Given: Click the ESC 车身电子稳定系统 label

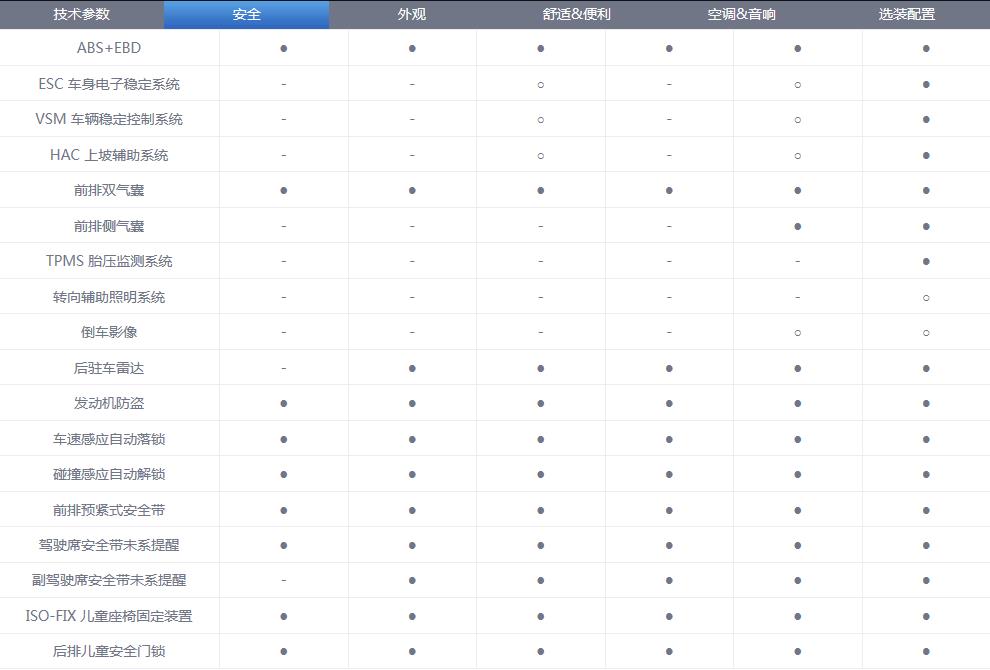Looking at the screenshot, I should [x=109, y=84].
